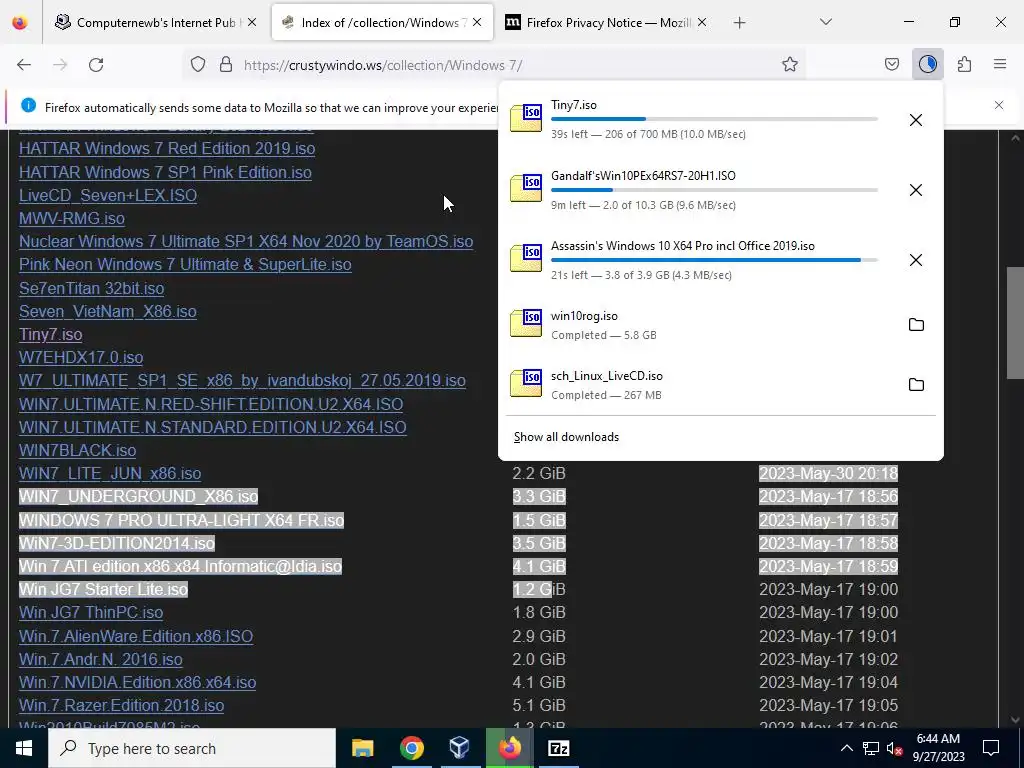Close the Index of /collection tab
The image size is (1024, 768).
tap(477, 23)
